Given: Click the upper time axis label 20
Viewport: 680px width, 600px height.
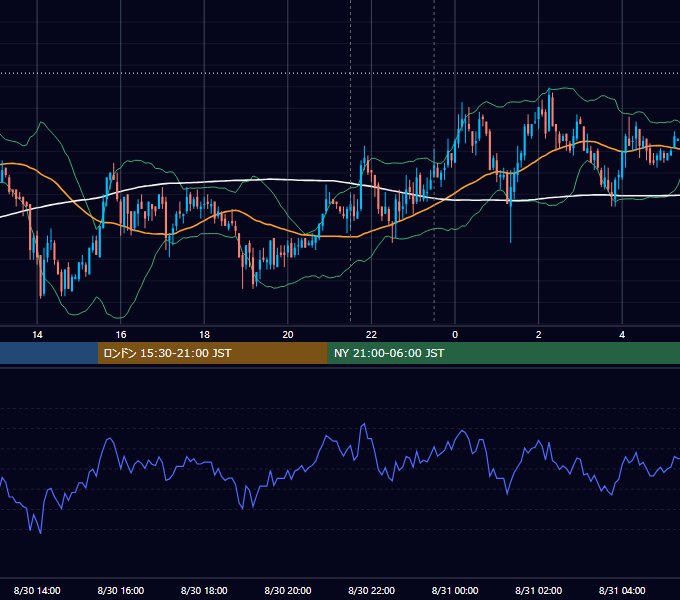Looking at the screenshot, I should [x=288, y=335].
